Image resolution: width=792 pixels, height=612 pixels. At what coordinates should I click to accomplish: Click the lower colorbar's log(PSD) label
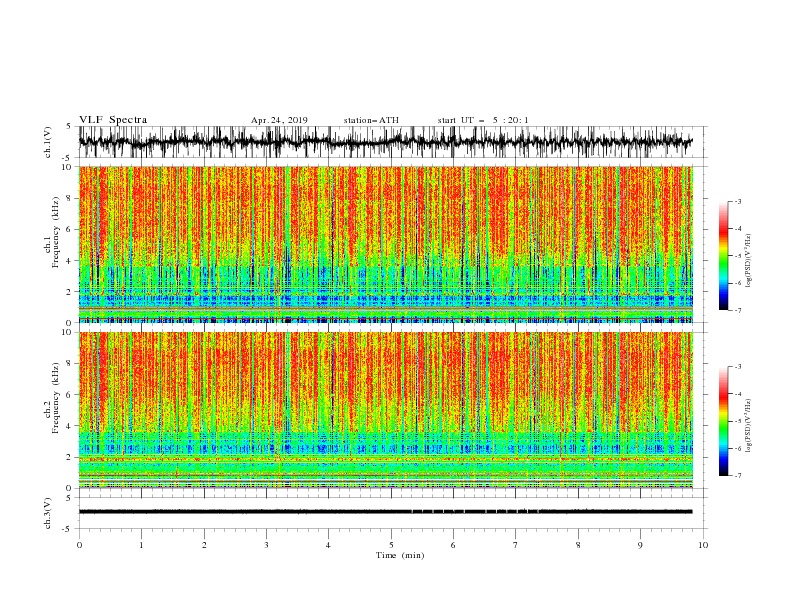(x=748, y=425)
